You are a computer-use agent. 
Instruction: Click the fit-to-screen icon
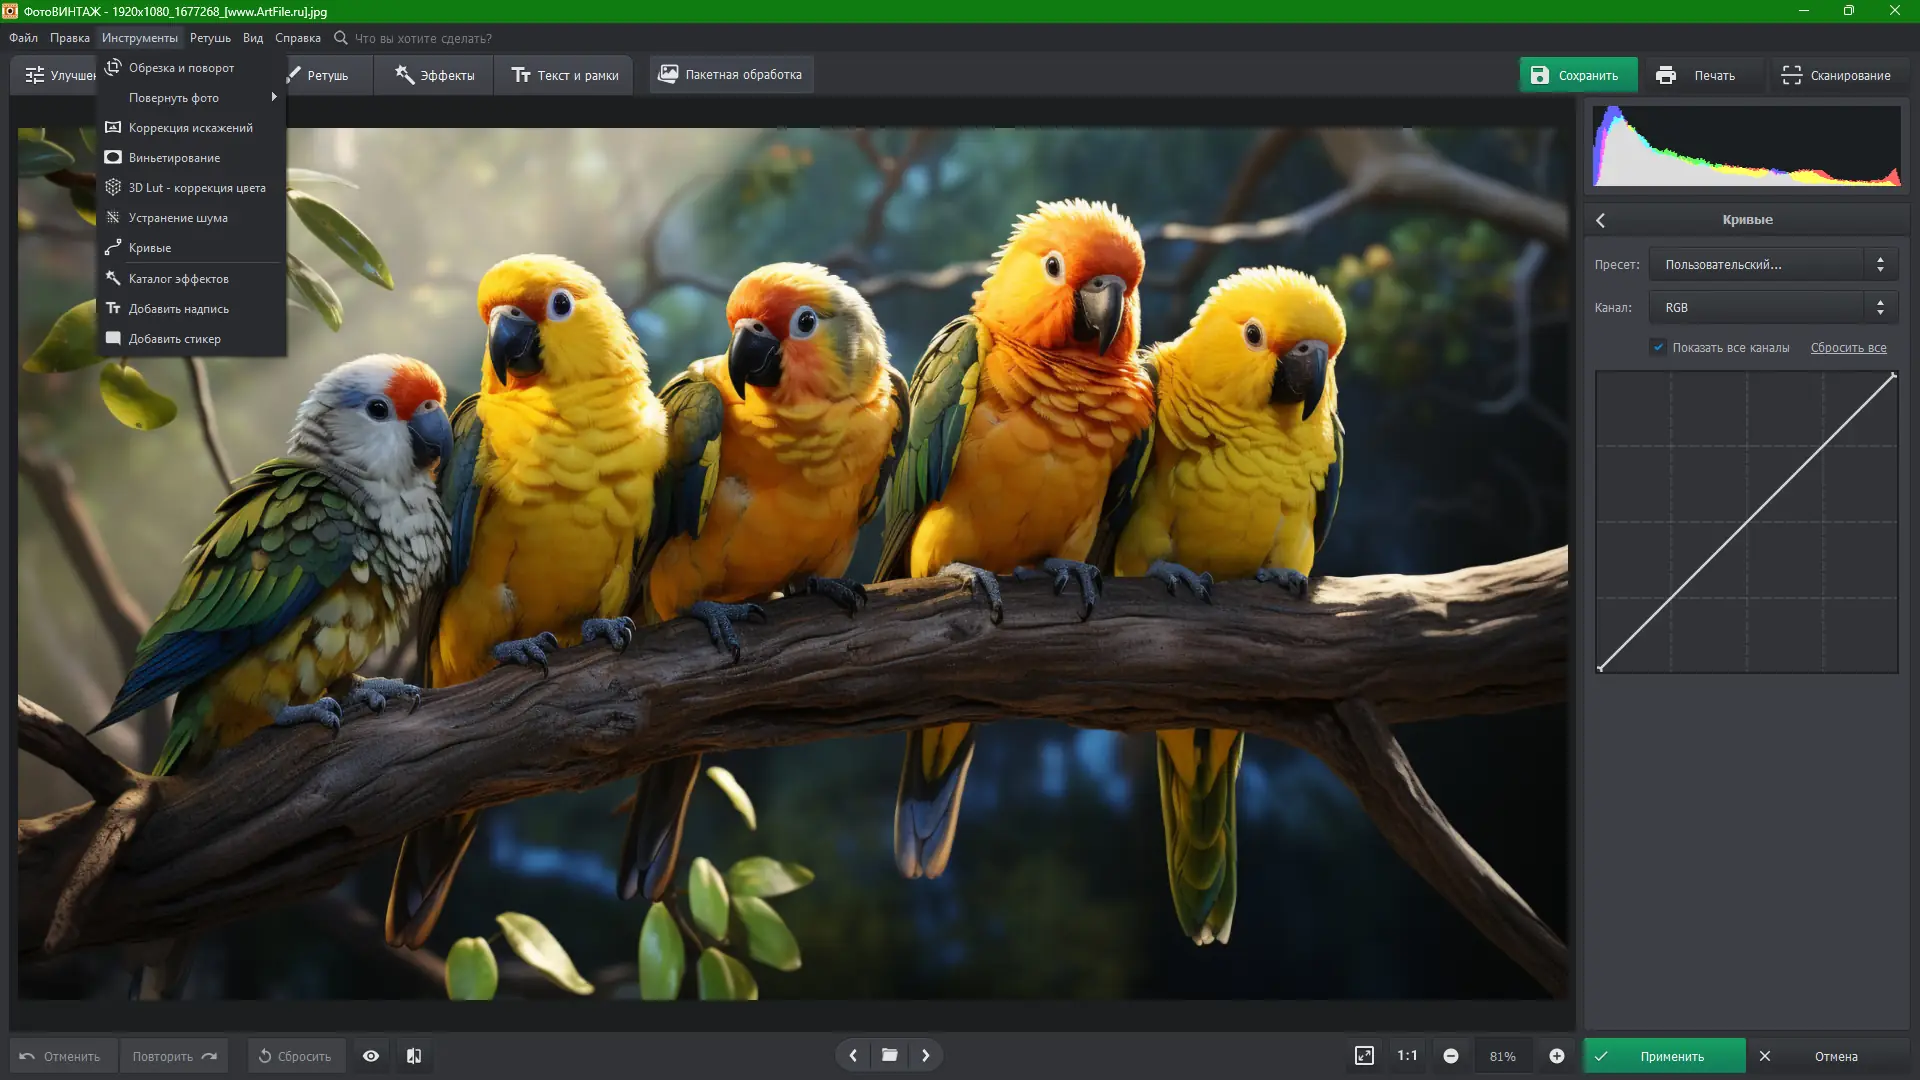point(1364,1056)
